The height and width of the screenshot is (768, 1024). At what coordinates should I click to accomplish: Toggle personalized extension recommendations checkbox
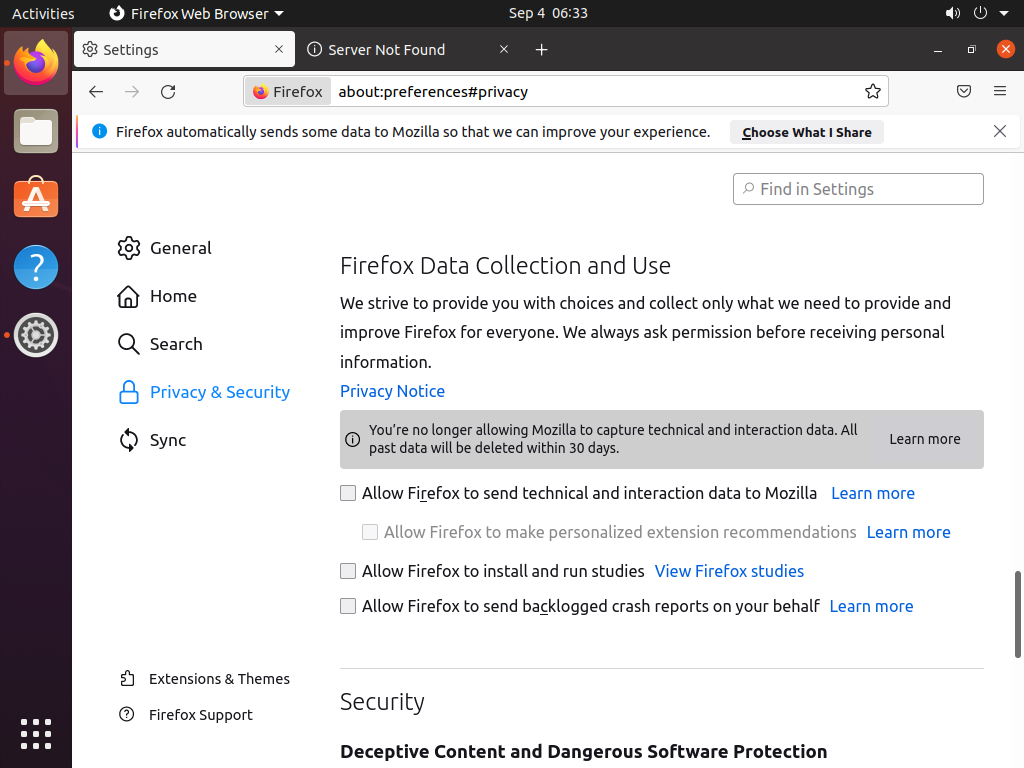click(x=370, y=532)
